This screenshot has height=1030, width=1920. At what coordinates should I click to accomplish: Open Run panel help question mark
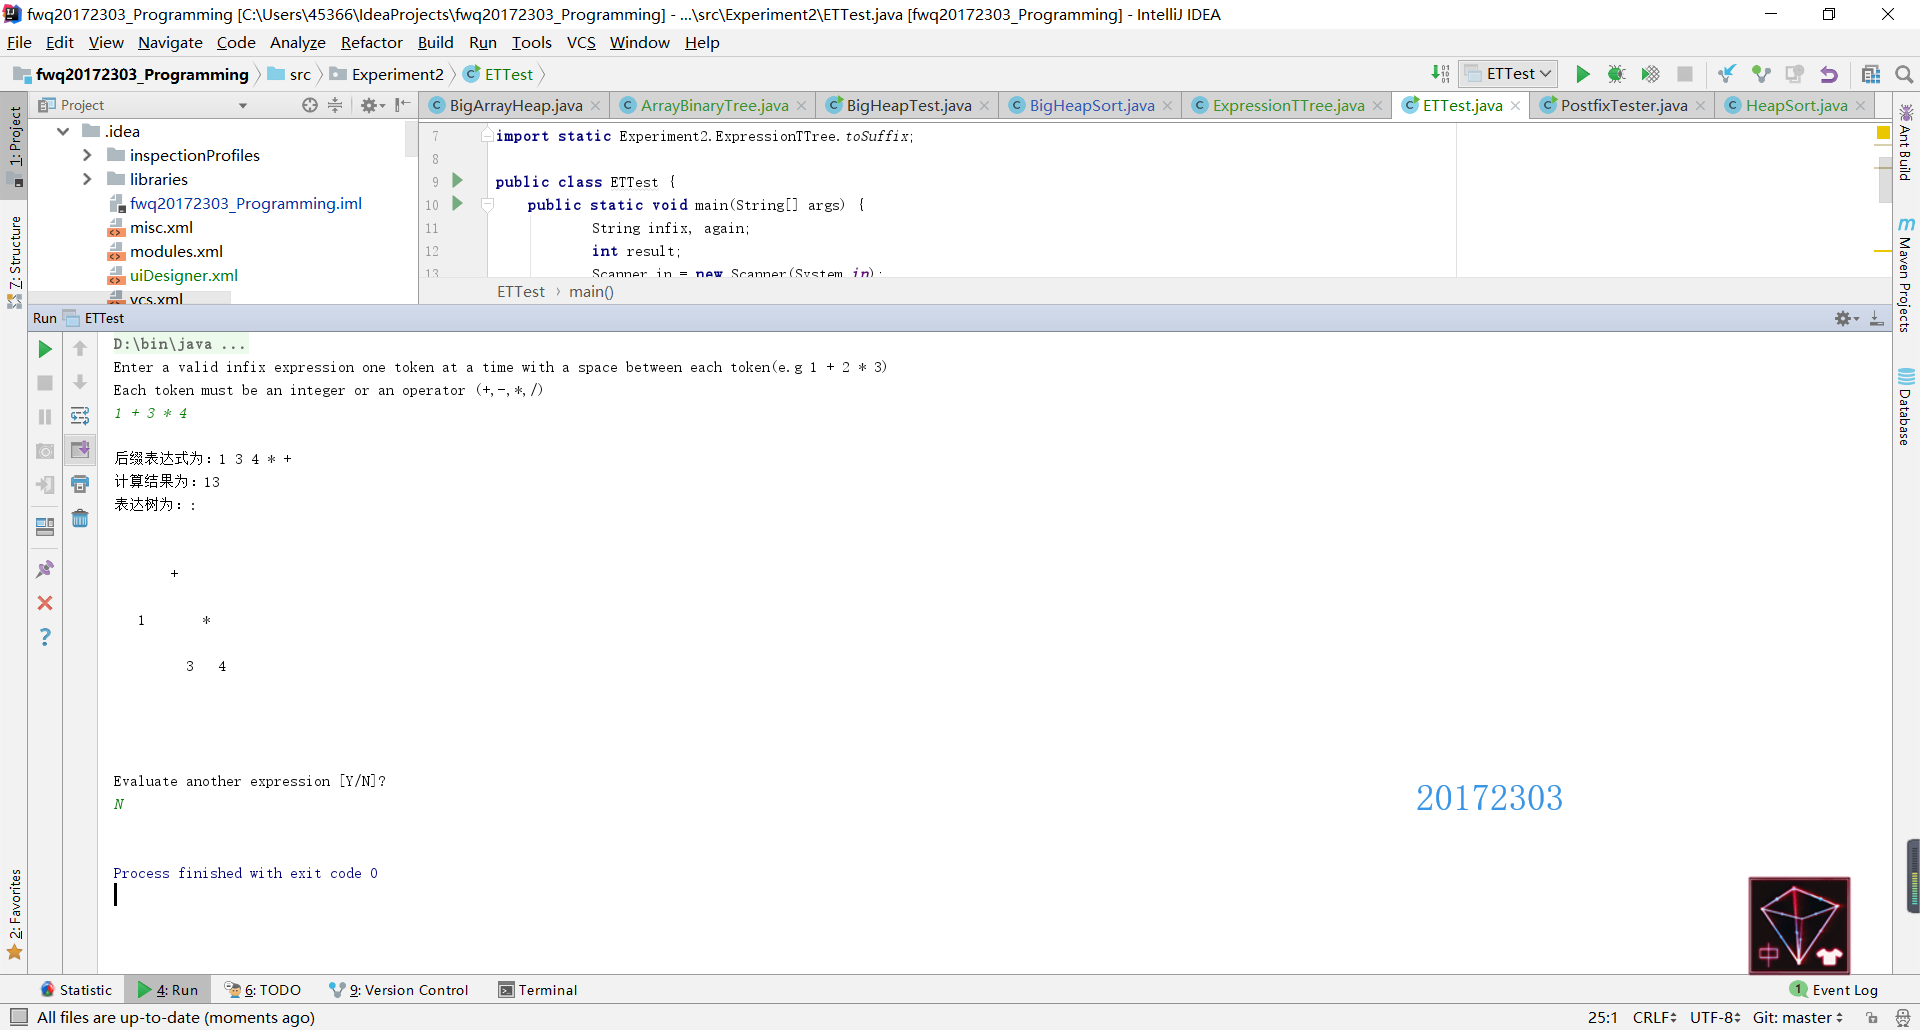pos(45,637)
